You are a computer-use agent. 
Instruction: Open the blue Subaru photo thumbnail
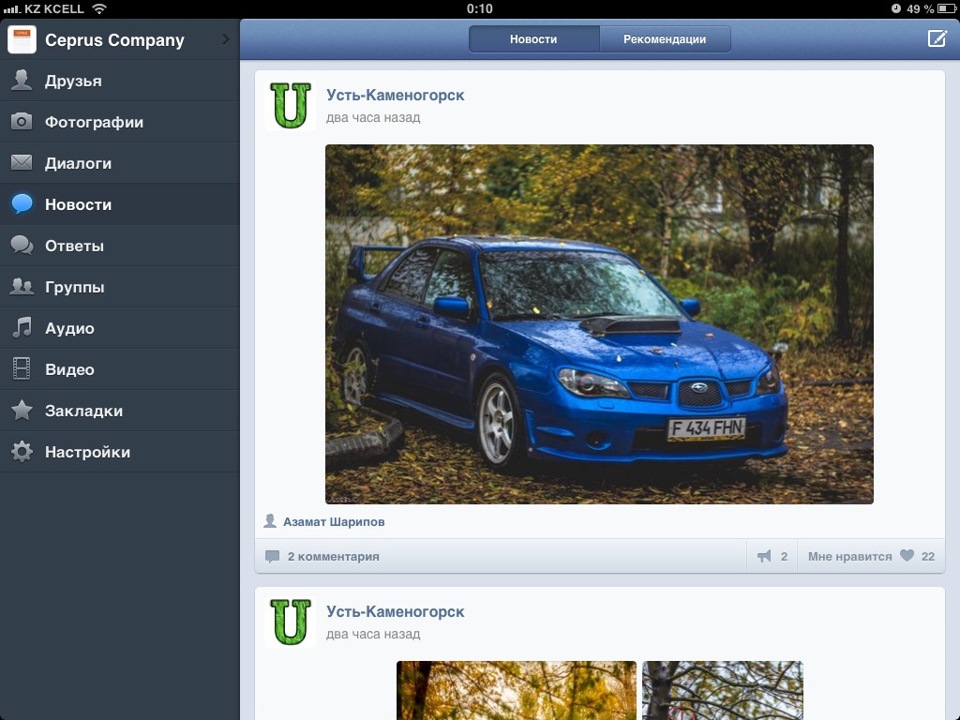pos(598,323)
